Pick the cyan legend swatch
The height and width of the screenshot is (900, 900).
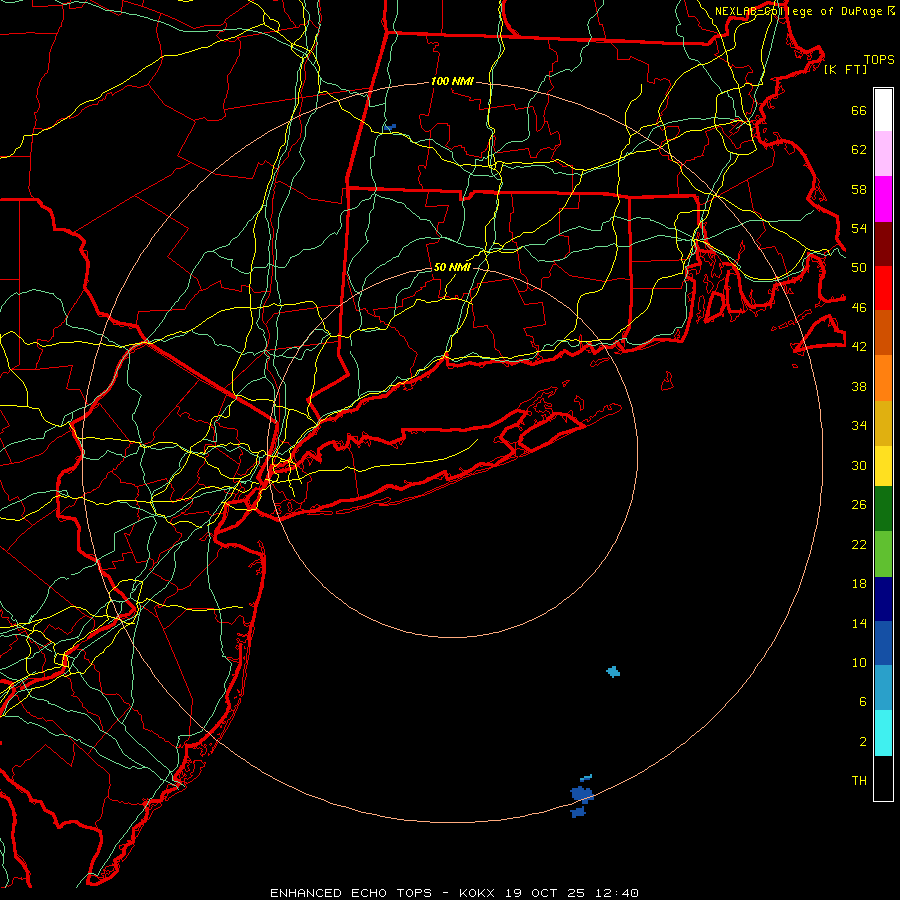[883, 733]
